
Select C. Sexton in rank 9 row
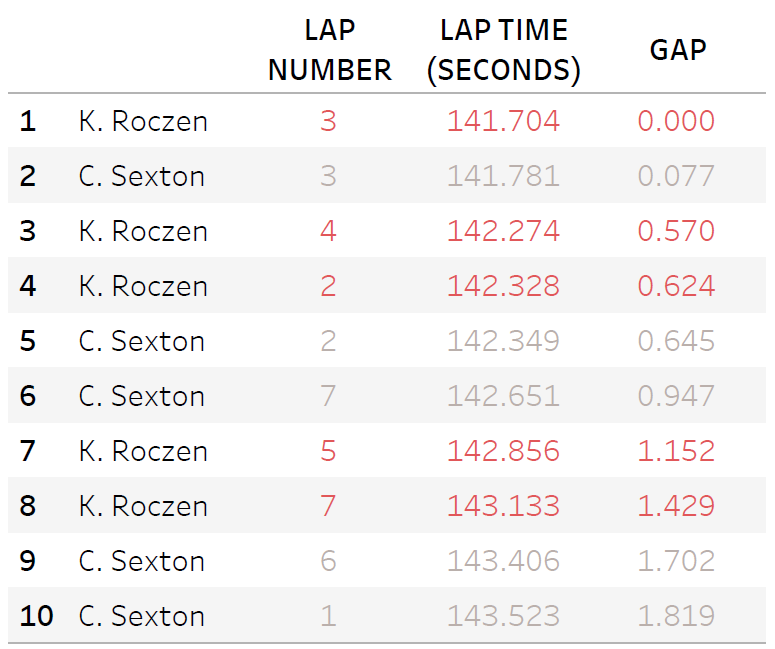pyautogui.click(x=142, y=562)
